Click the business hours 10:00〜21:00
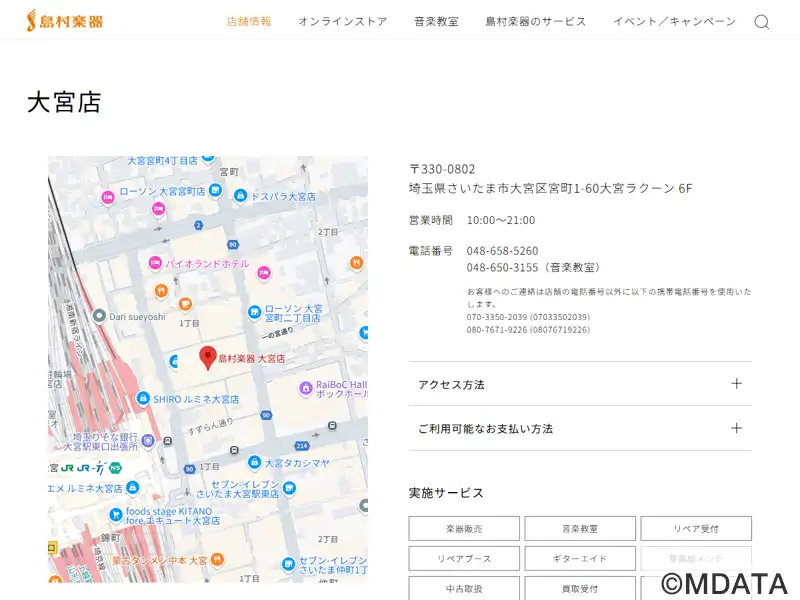 (x=501, y=220)
